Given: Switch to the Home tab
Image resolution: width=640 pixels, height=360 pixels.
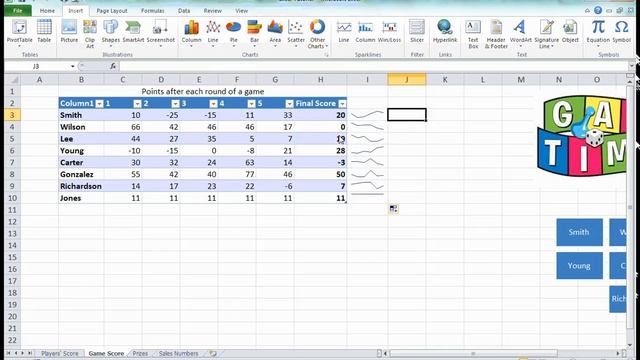Looking at the screenshot, I should (x=47, y=11).
